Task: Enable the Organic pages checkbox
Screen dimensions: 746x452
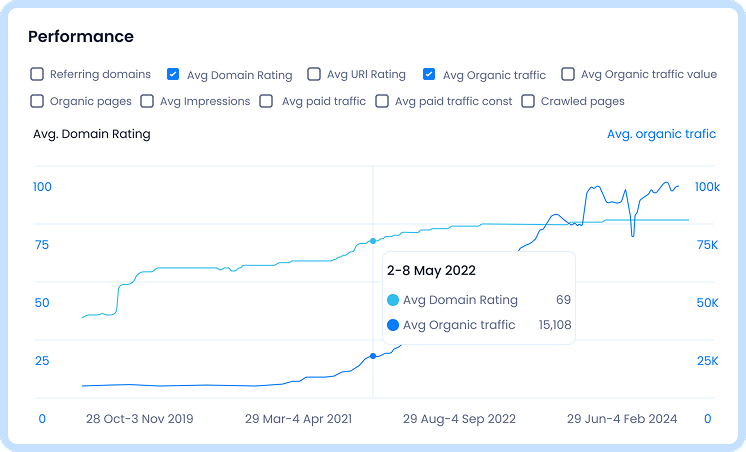Action: point(37,101)
